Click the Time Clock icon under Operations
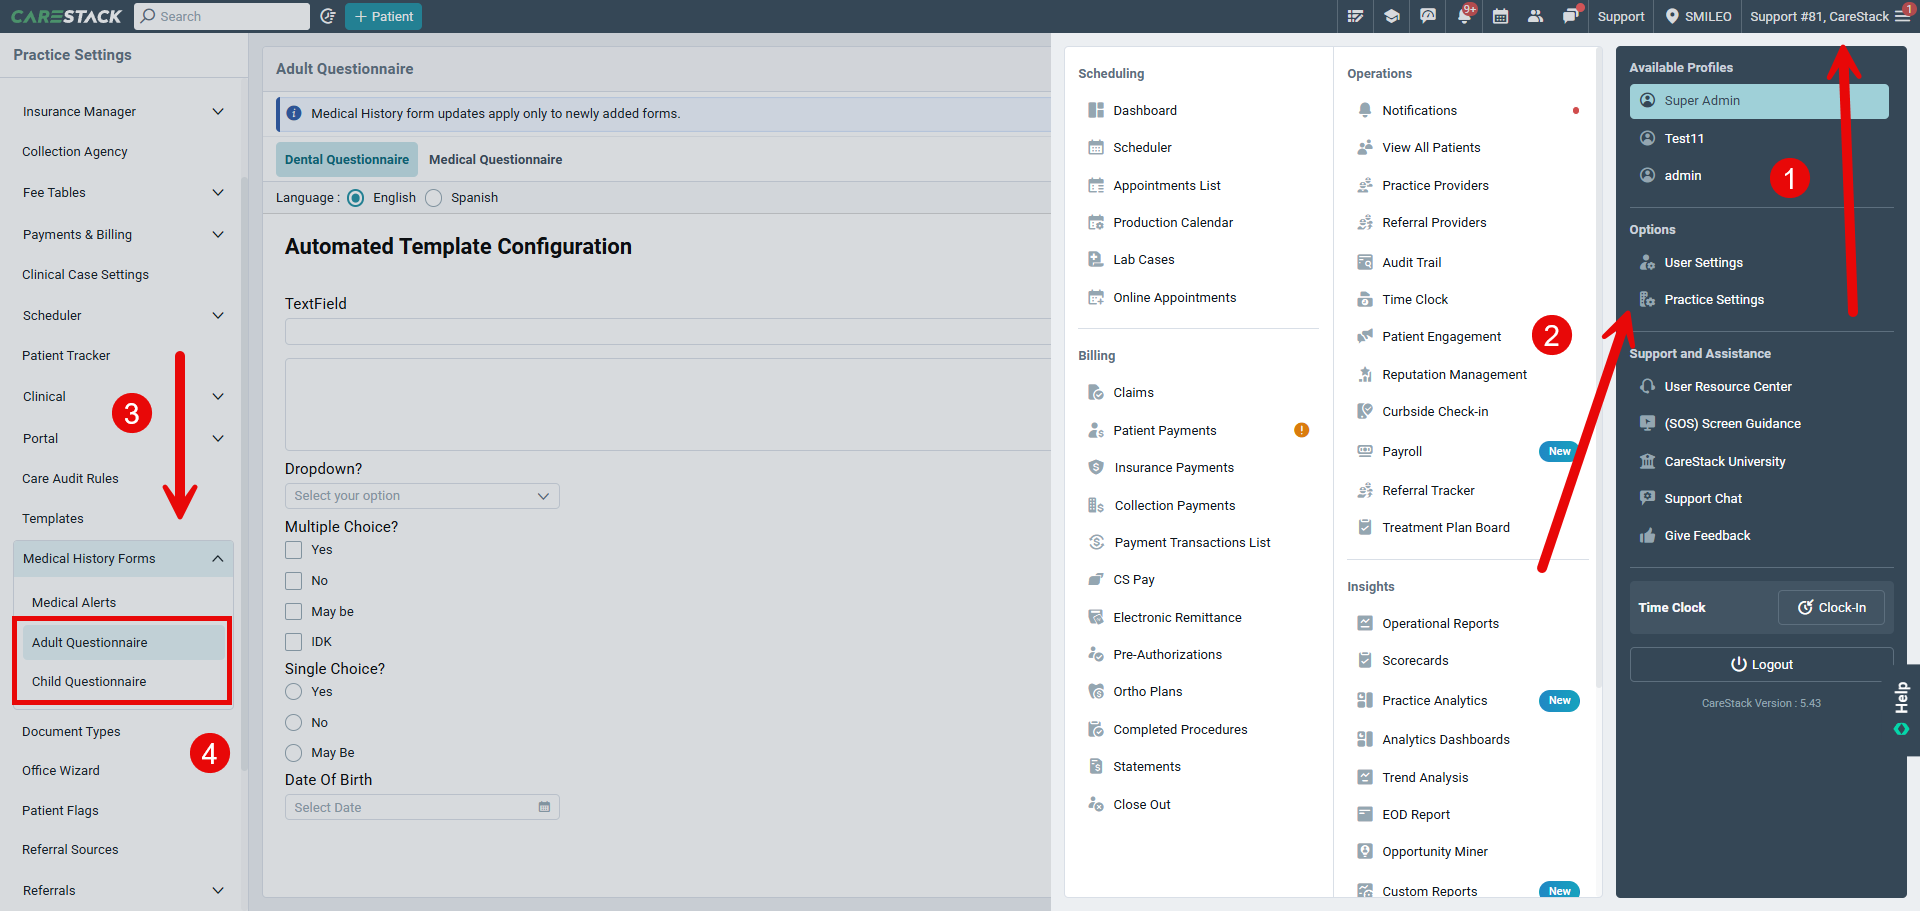Viewport: 1920px width, 911px height. [1365, 299]
